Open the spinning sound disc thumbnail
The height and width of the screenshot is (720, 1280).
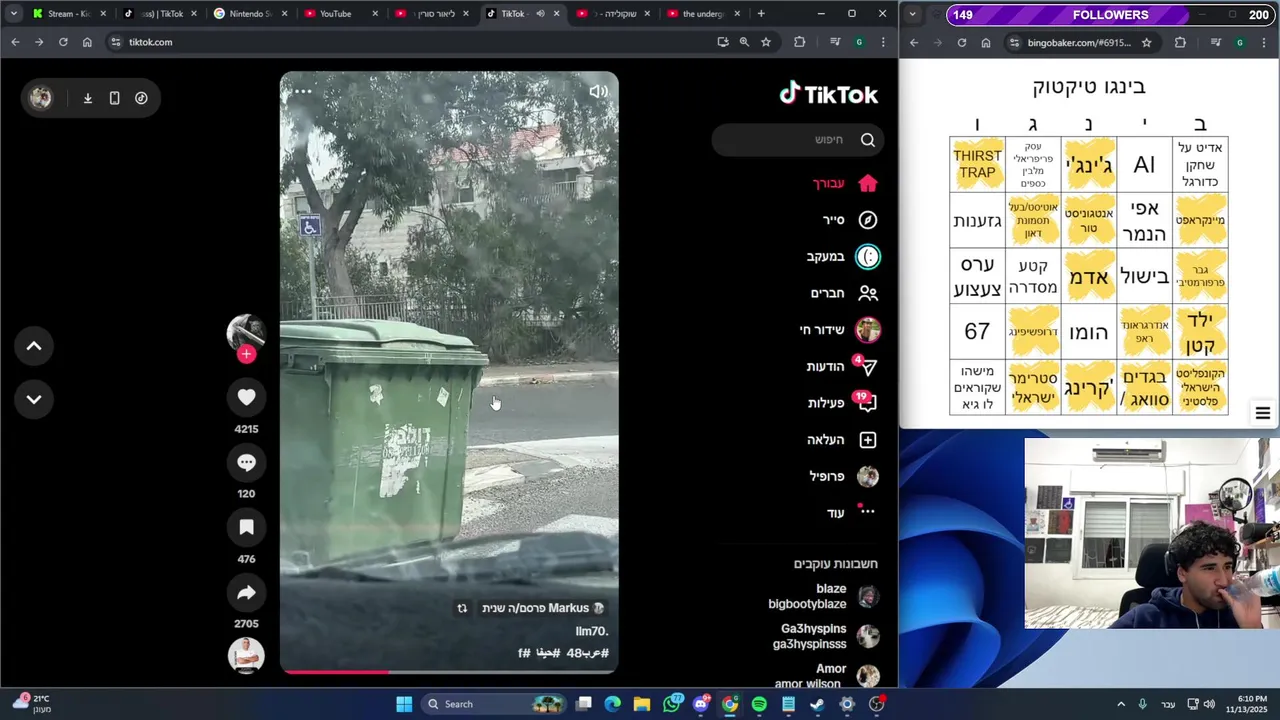[x=246, y=655]
